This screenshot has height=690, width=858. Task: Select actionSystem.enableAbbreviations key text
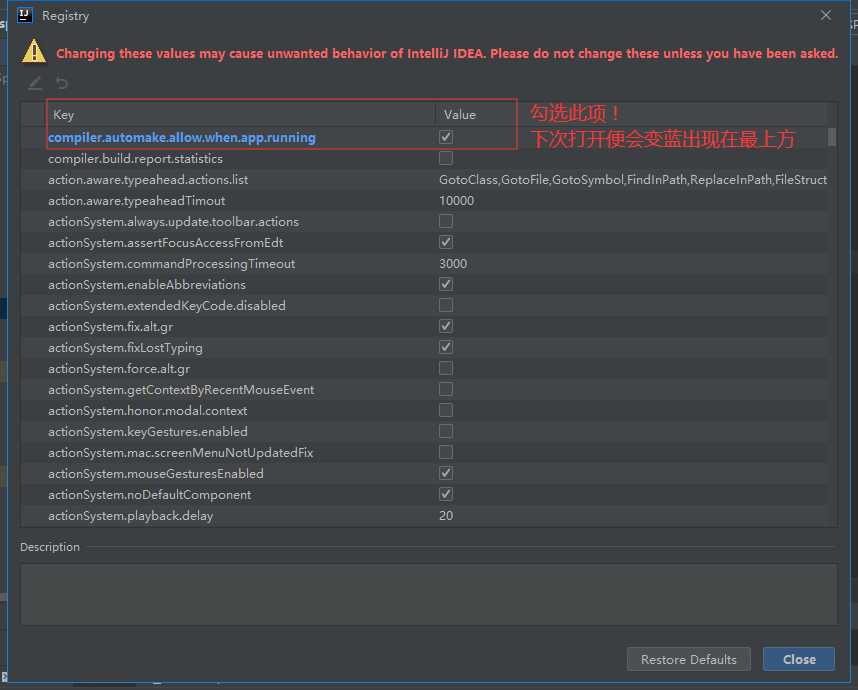(x=147, y=285)
